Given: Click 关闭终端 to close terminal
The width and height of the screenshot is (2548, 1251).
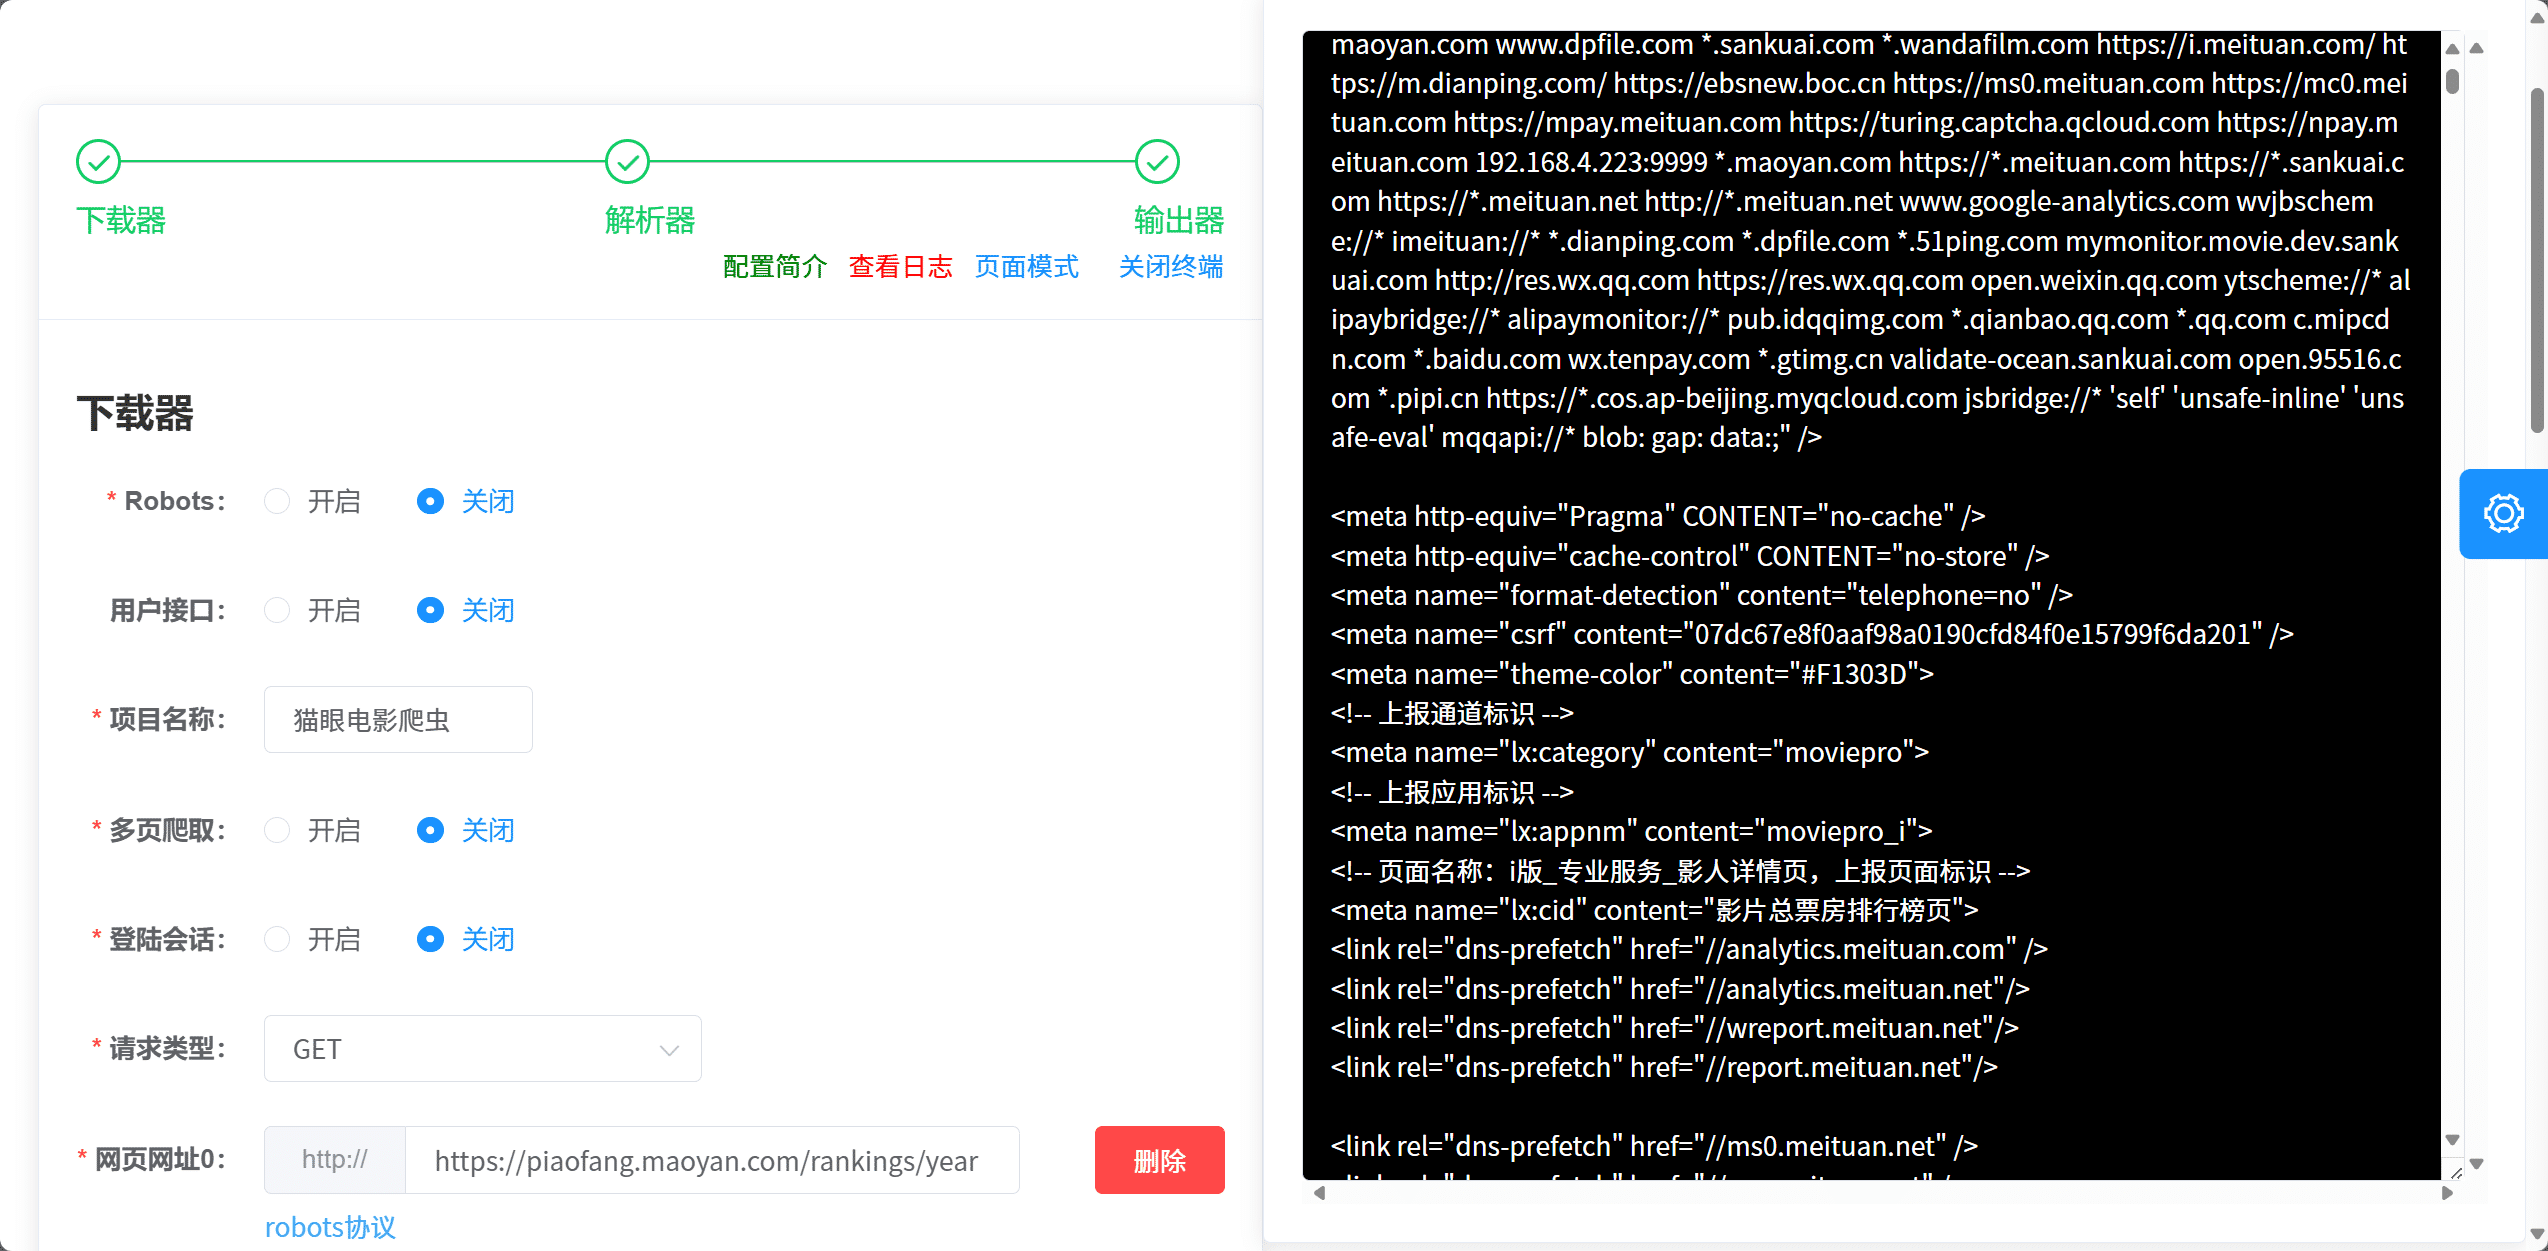Looking at the screenshot, I should [x=1170, y=267].
